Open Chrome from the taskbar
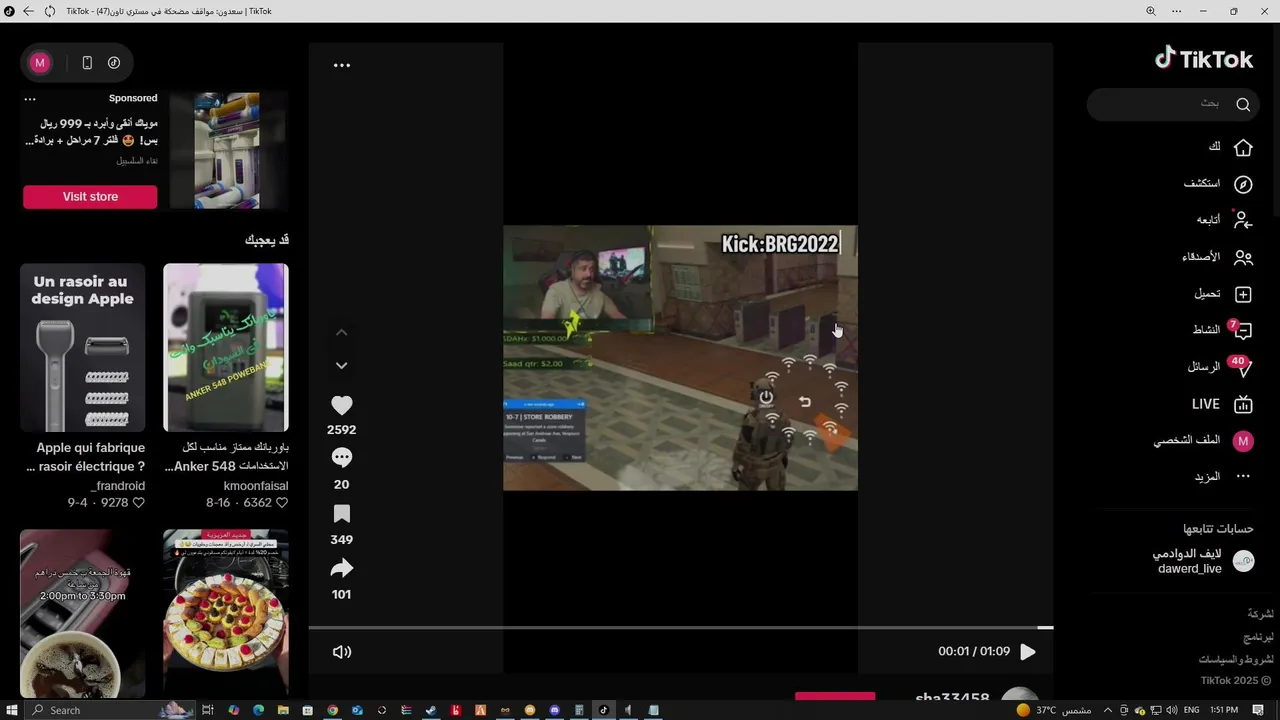This screenshot has width=1280, height=720. tap(333, 710)
